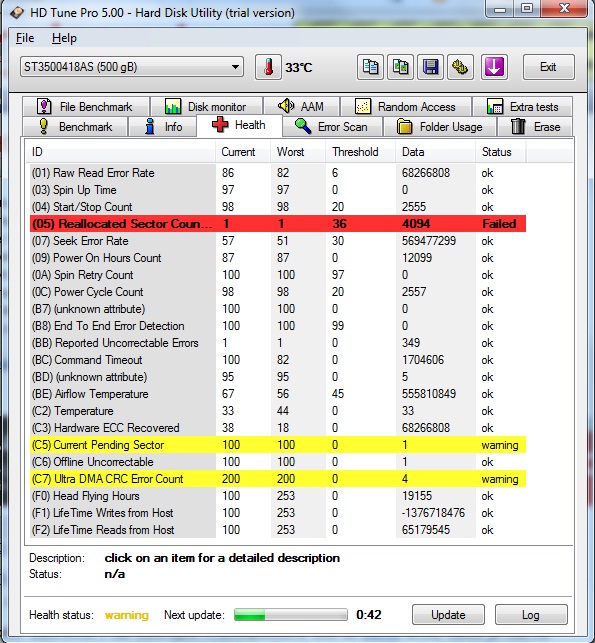Select the Power On Hours Count row
The height and width of the screenshot is (643, 595).
click(x=278, y=258)
